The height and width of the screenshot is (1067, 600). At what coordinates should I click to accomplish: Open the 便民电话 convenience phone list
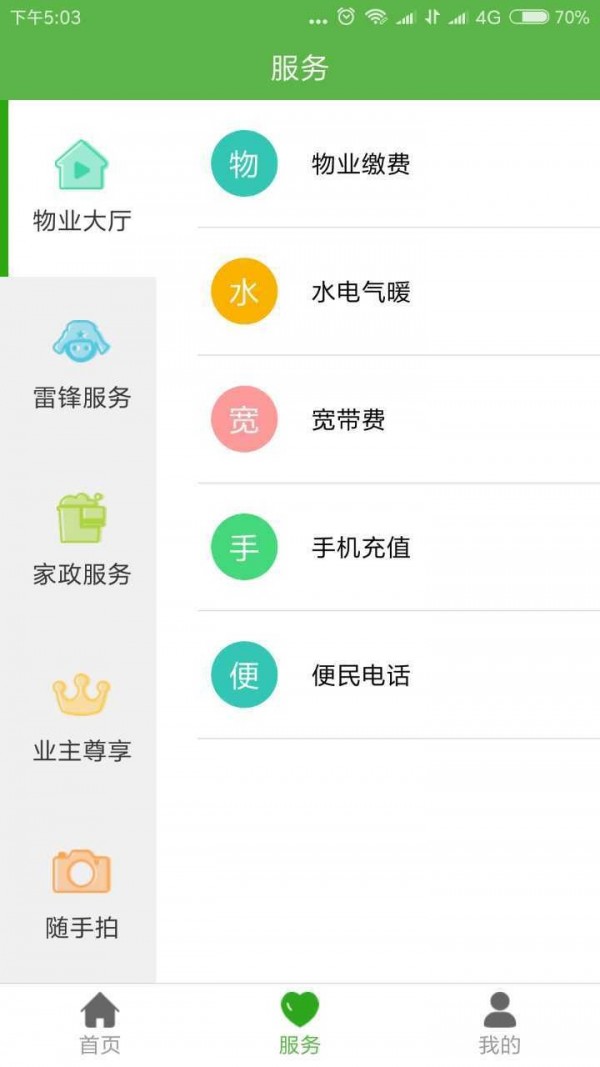pyautogui.click(x=360, y=675)
